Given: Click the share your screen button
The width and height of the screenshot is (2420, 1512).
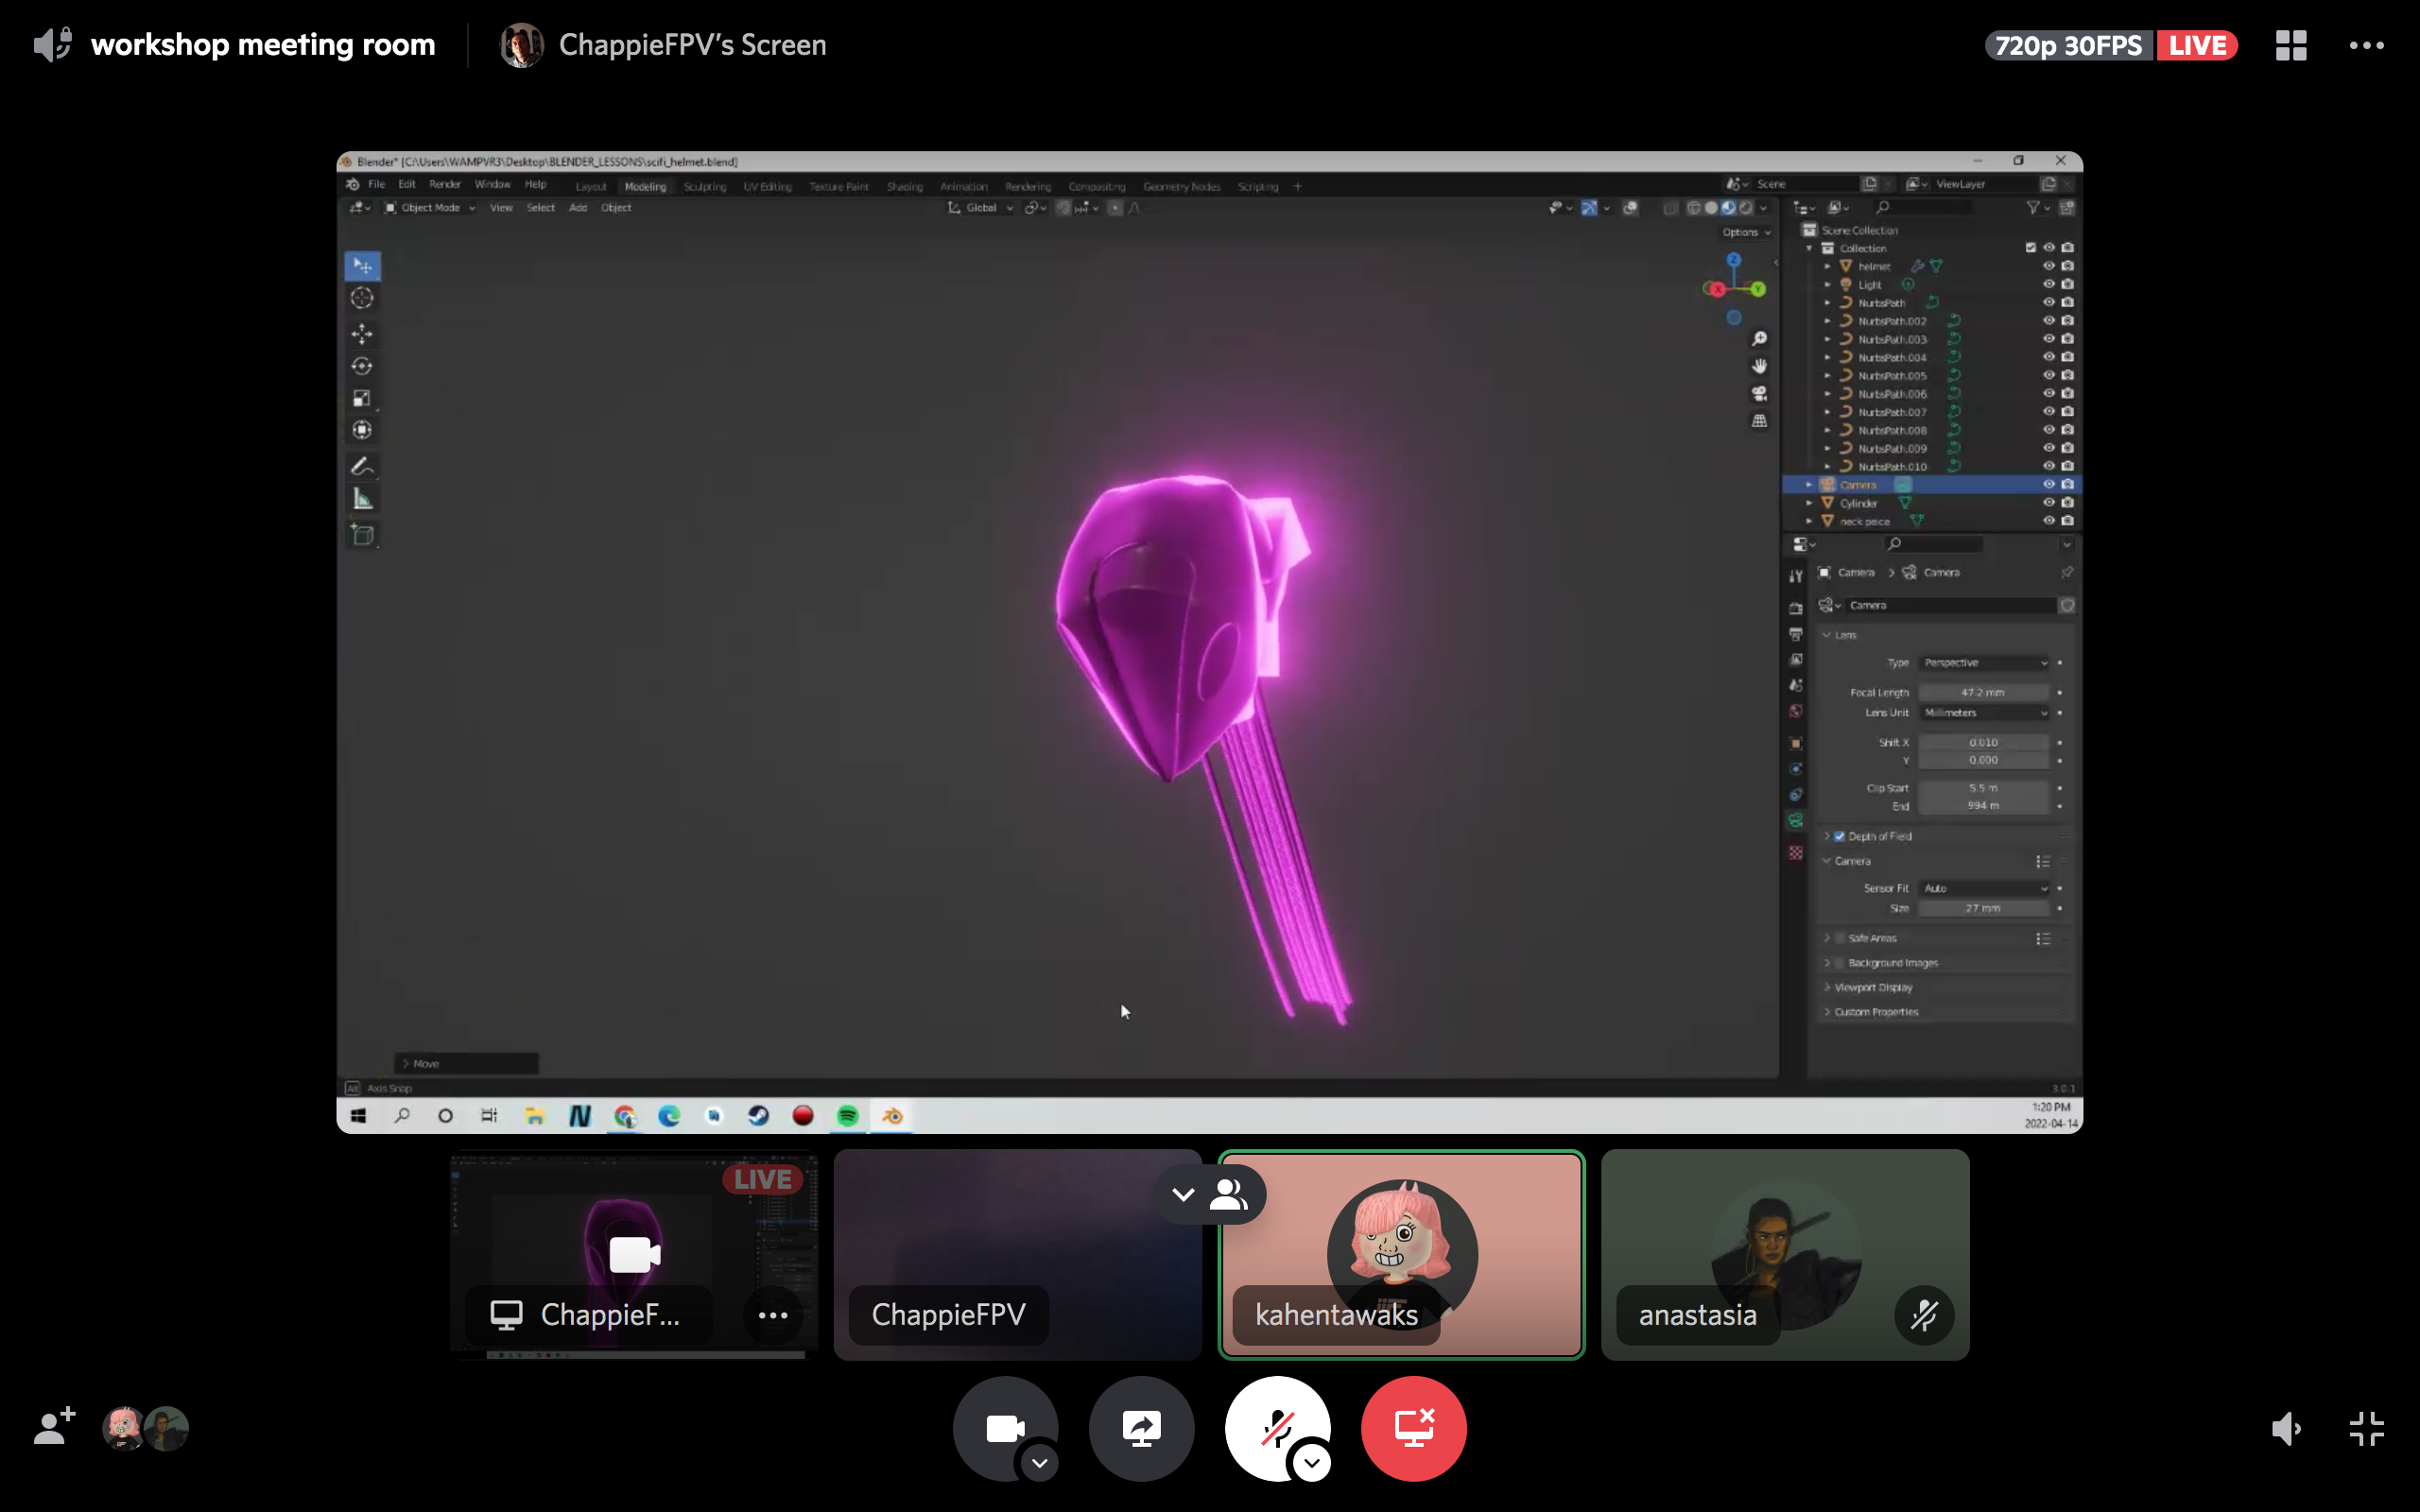Looking at the screenshot, I should pyautogui.click(x=1141, y=1428).
